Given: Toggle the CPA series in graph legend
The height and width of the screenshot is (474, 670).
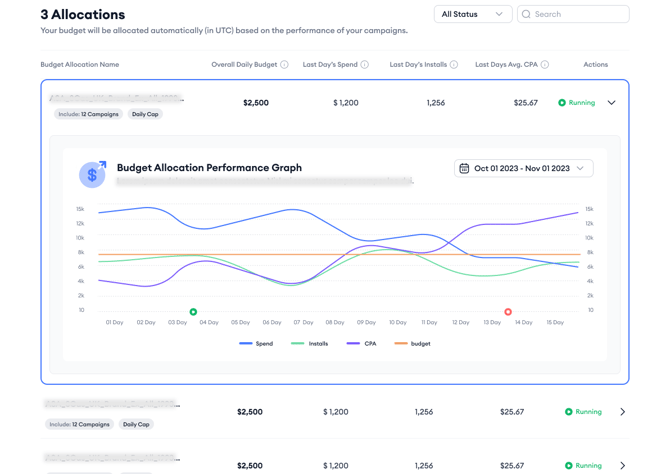Looking at the screenshot, I should (x=362, y=344).
